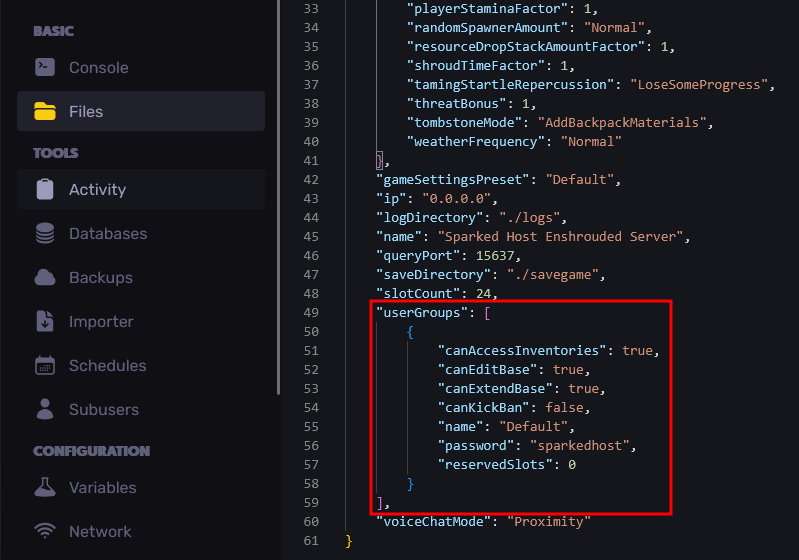The width and height of the screenshot is (799, 560).
Task: Click the canKickBan false value
Action: [564, 408]
